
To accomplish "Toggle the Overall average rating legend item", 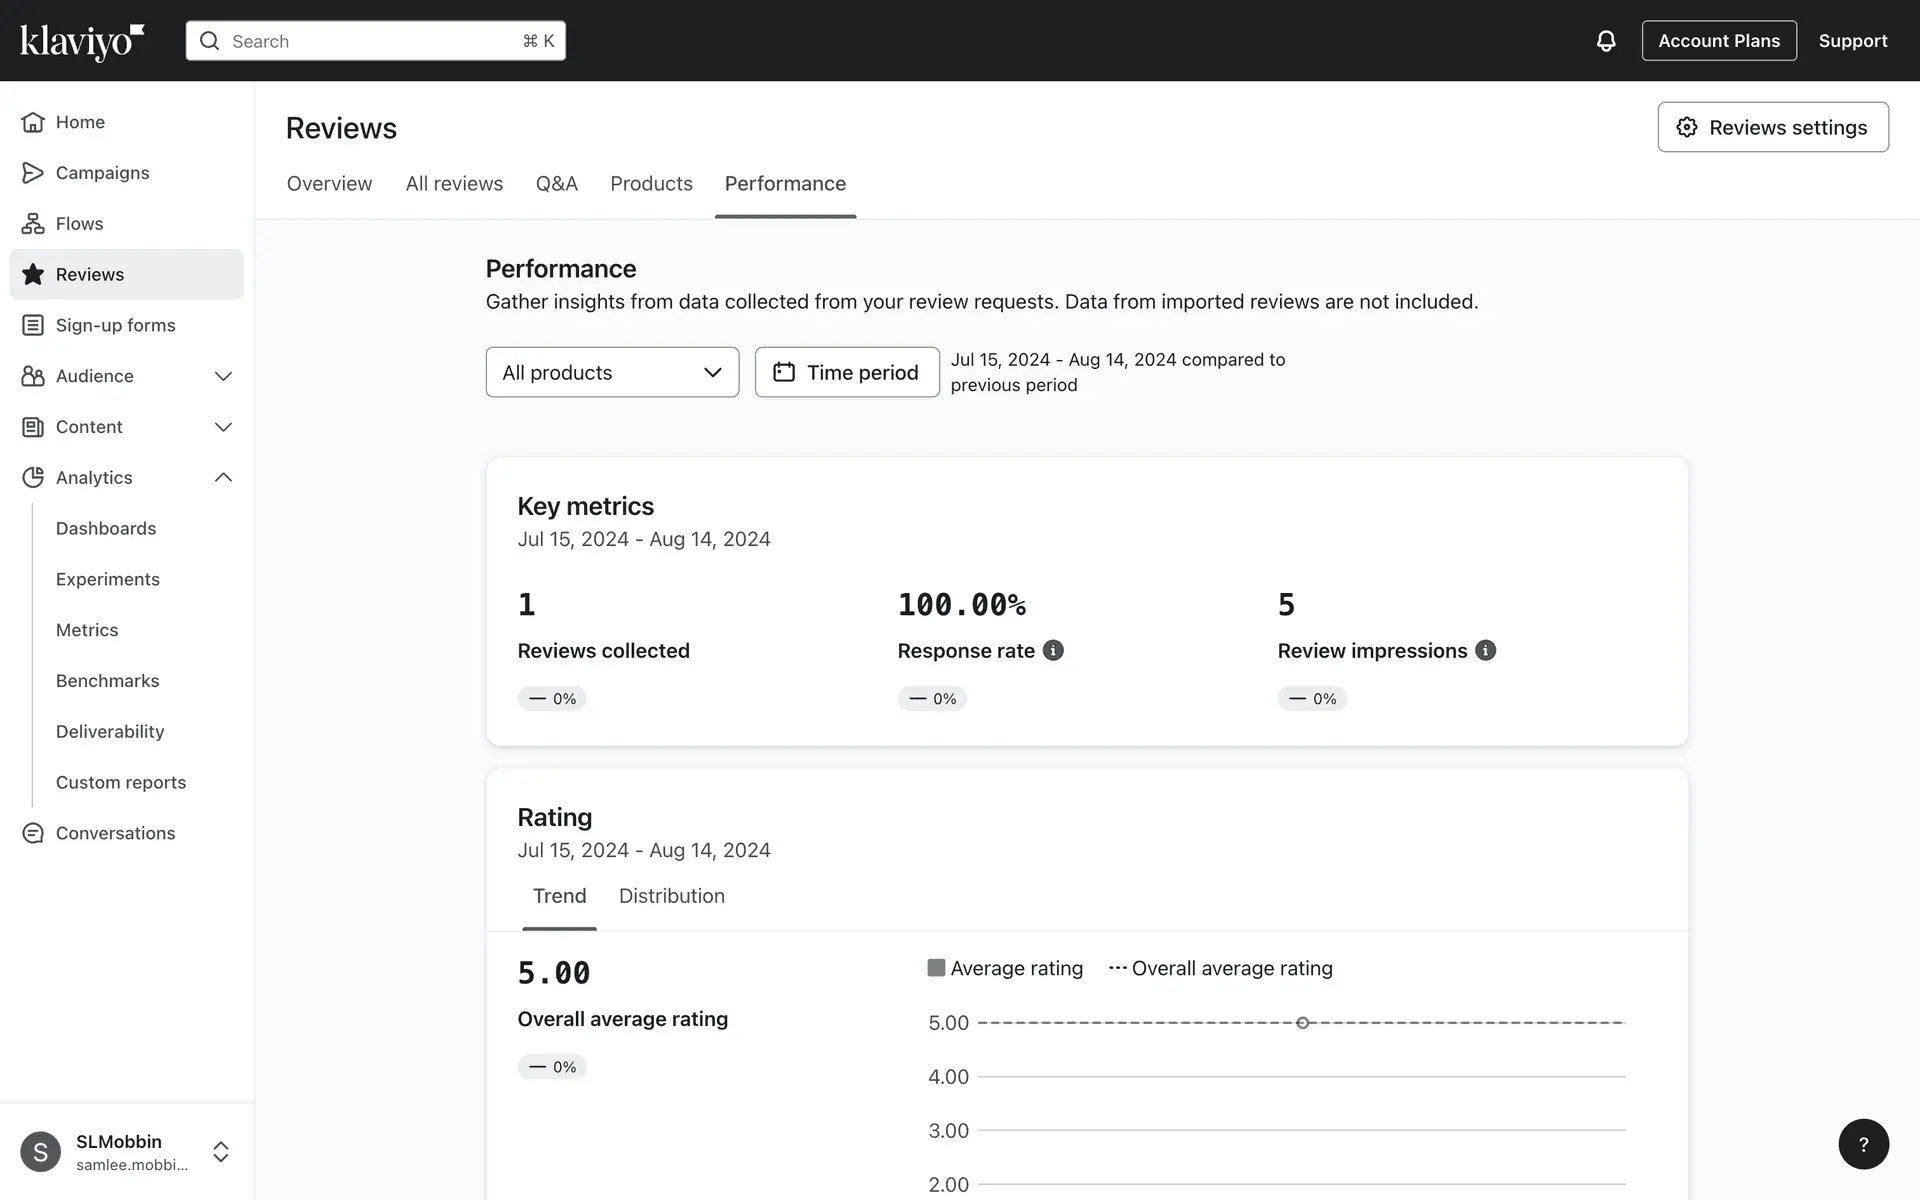I will click(x=1220, y=968).
